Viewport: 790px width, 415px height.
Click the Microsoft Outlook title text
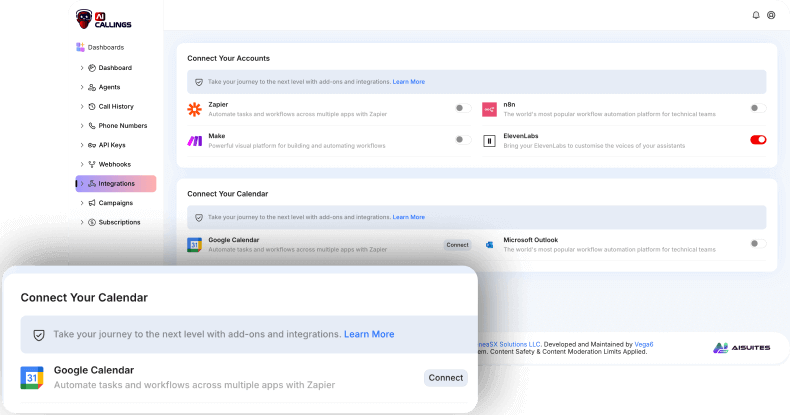coord(531,240)
